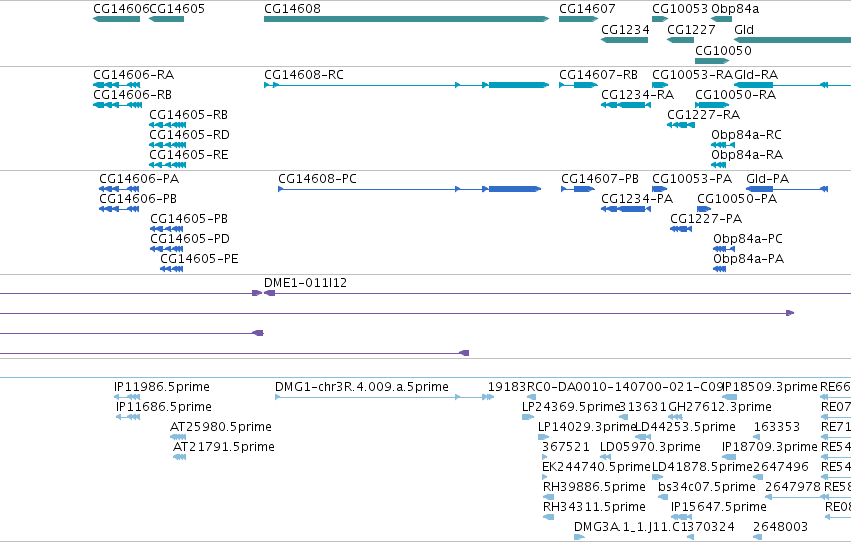The height and width of the screenshot is (542, 851).
Task: Select transcript CG1227-RA
Action: 681,125
